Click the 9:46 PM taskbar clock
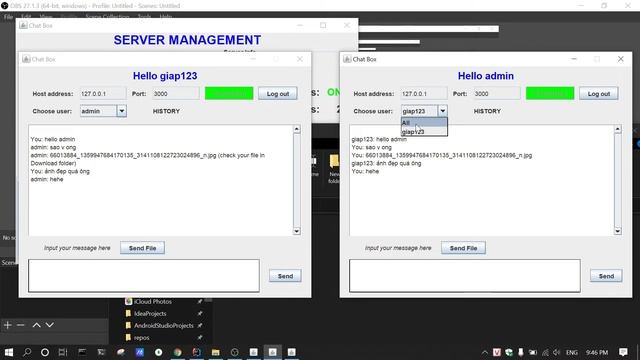The width and height of the screenshot is (640, 360). [x=597, y=352]
